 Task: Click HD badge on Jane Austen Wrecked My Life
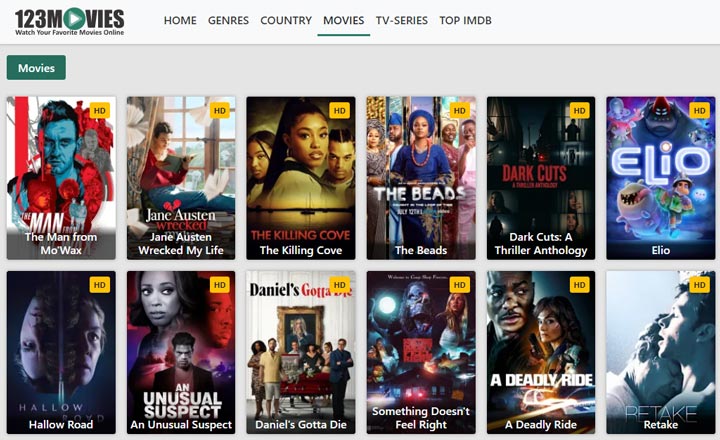(219, 111)
